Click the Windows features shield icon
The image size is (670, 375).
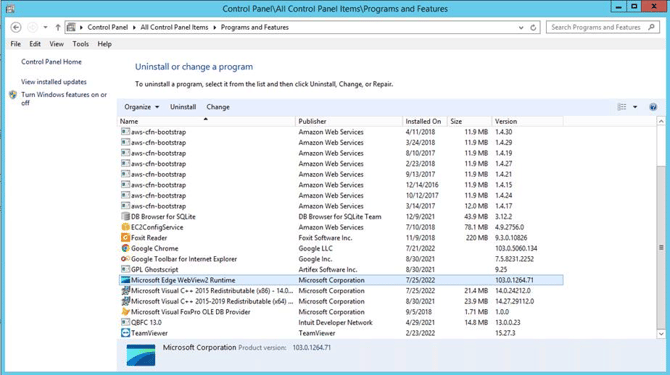click(x=13, y=95)
